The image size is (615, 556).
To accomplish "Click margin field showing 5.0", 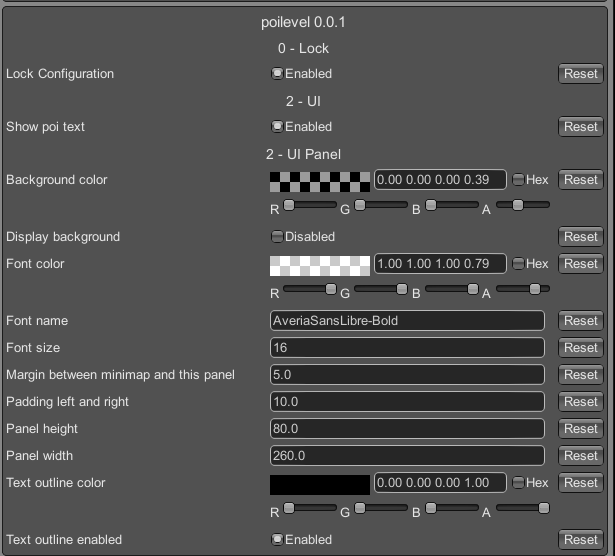I will pos(407,375).
